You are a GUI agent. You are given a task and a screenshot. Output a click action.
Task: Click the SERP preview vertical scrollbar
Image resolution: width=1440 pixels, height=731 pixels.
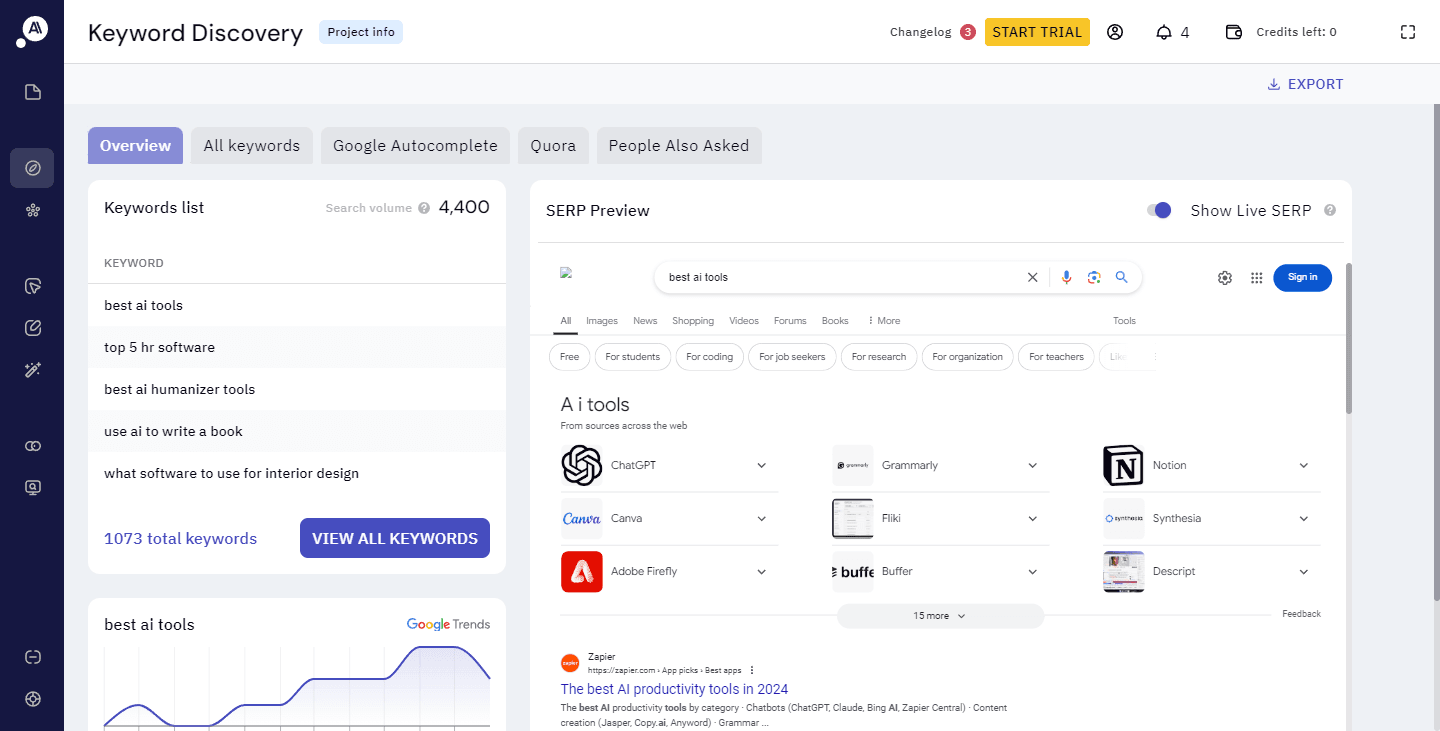click(1348, 339)
